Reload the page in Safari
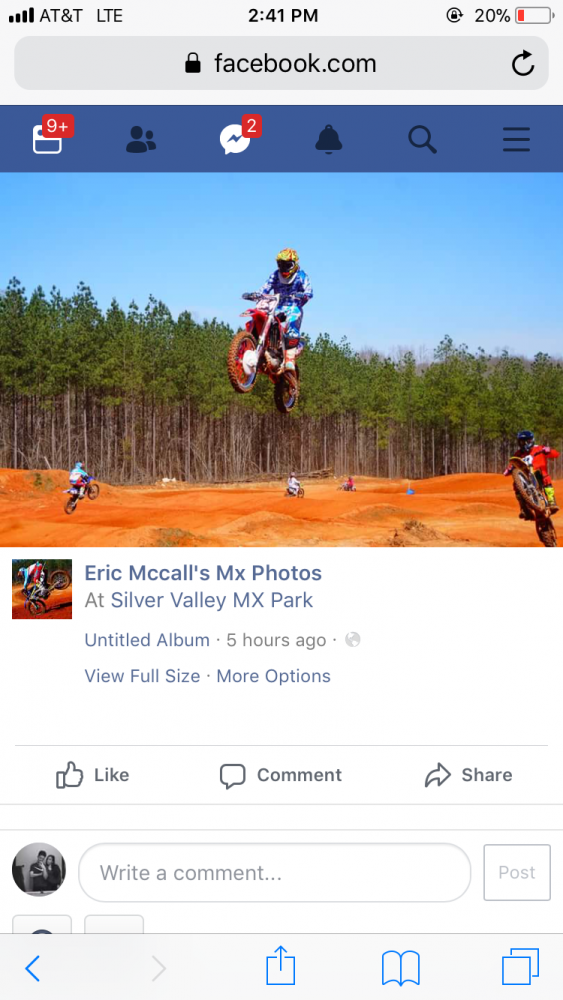The image size is (563, 1000). [x=523, y=64]
